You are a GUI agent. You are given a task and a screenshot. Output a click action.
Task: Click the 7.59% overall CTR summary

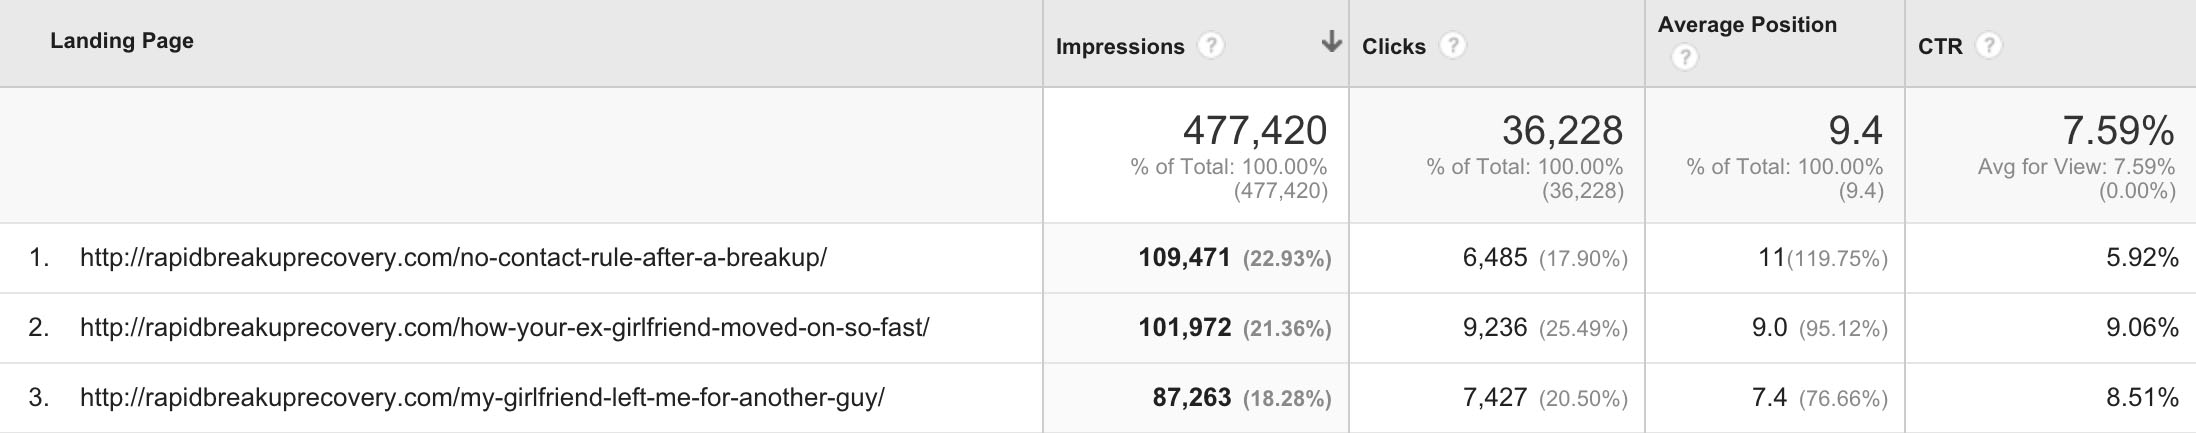coord(2118,131)
